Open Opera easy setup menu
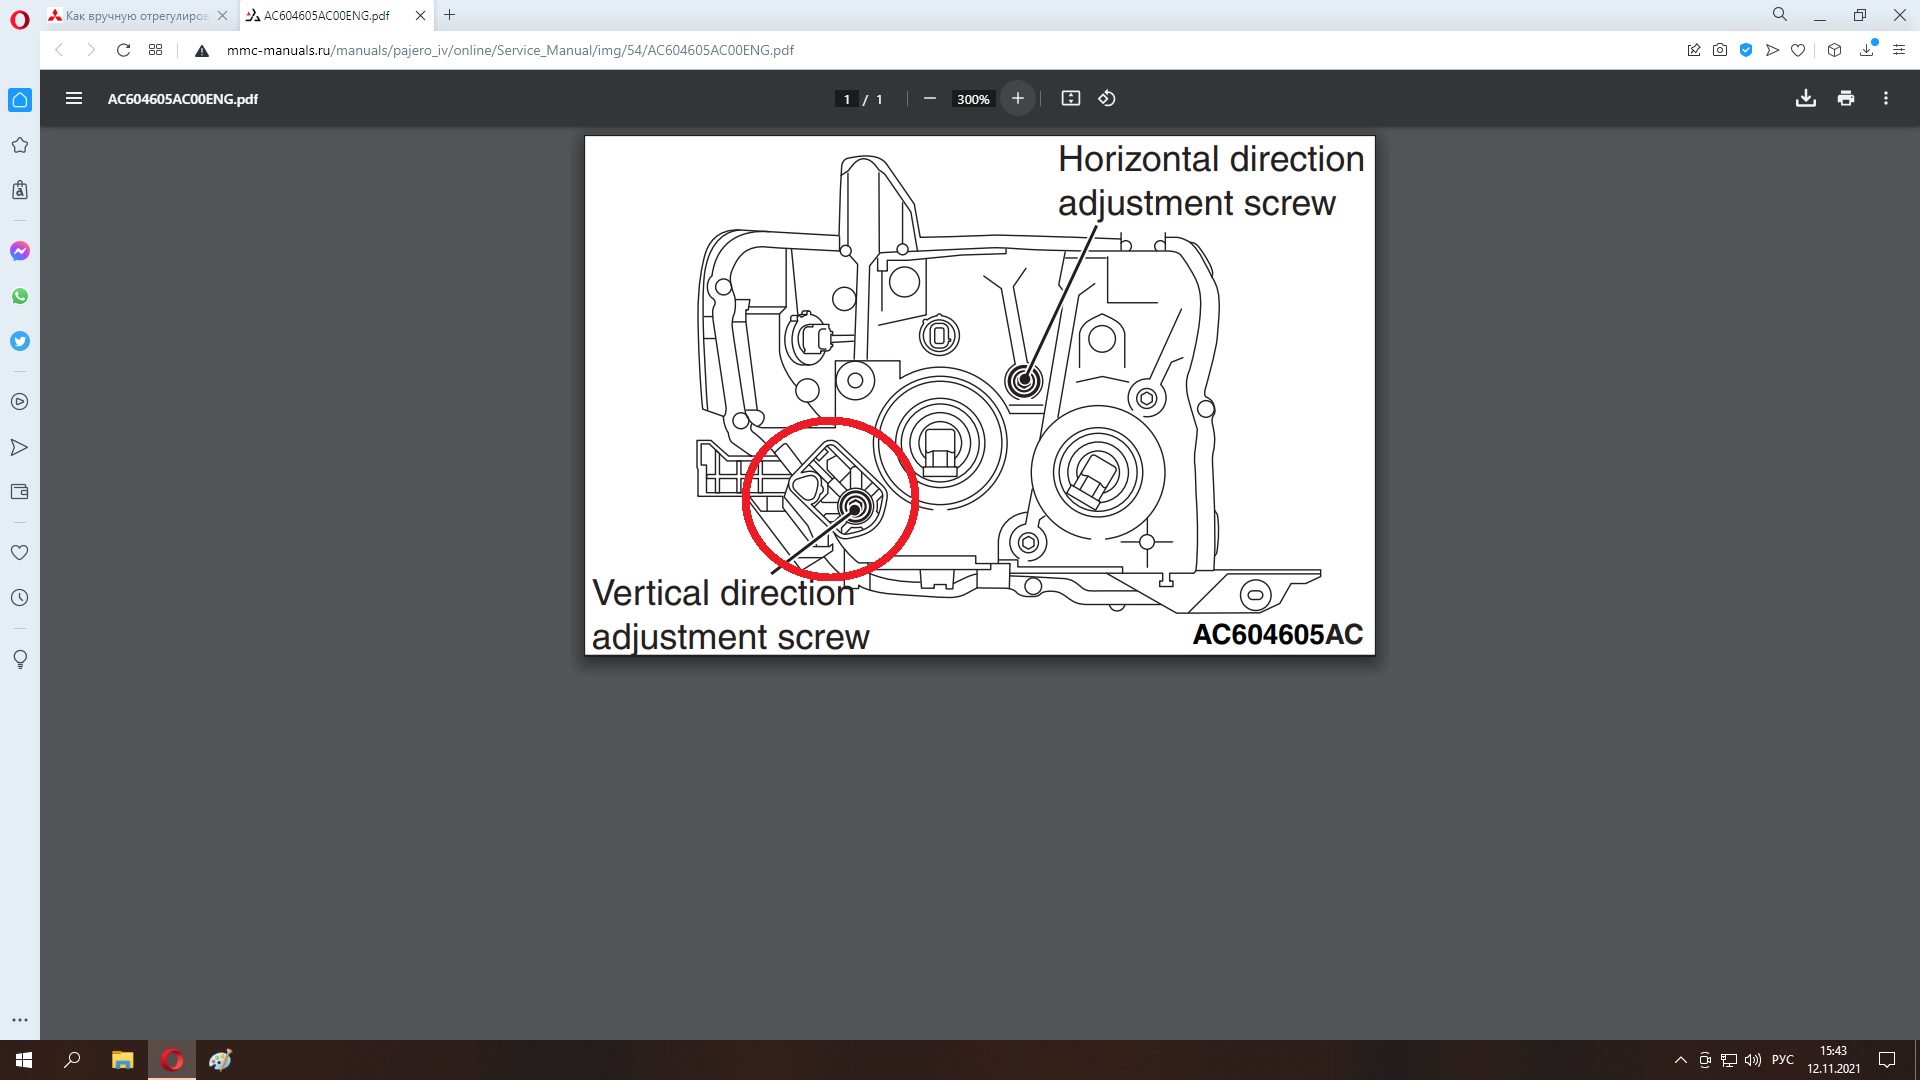1920x1080 pixels. click(1898, 50)
